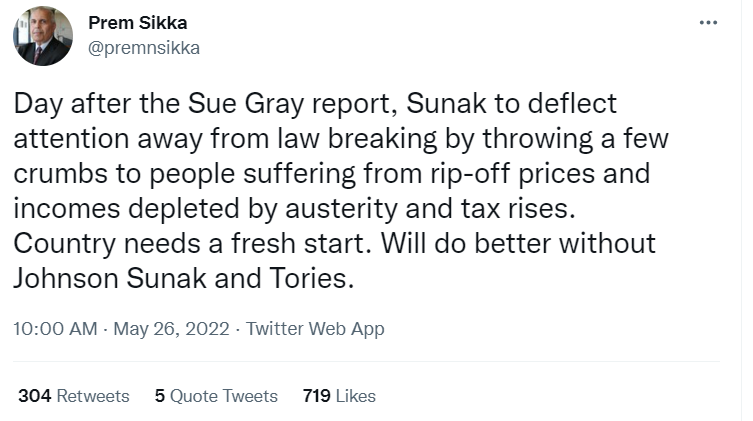
Task: View the 5 Quote Tweets
Action: click(216, 396)
